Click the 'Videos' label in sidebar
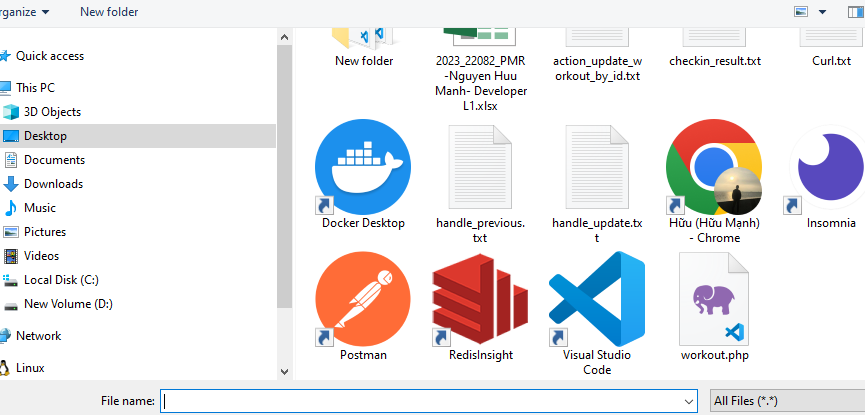 coord(41,256)
